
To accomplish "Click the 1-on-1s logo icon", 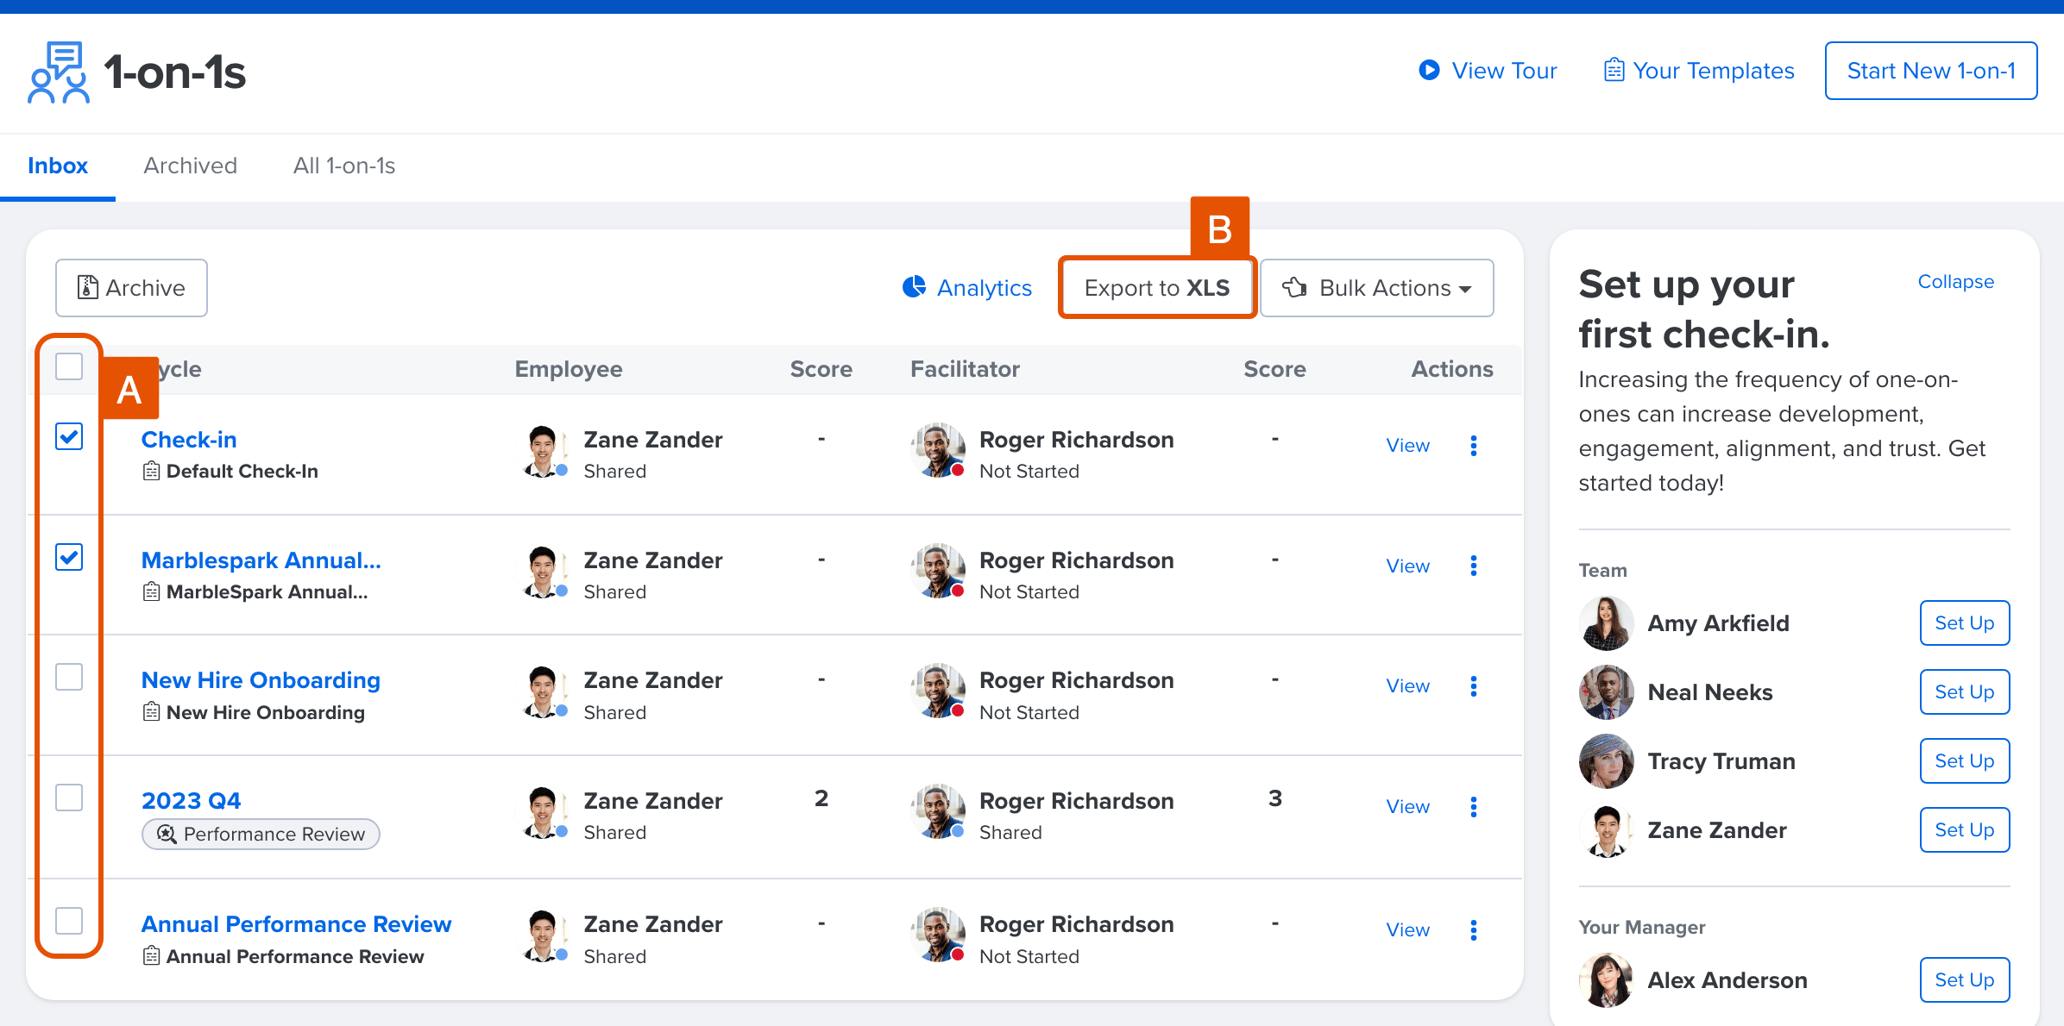I will [x=58, y=72].
